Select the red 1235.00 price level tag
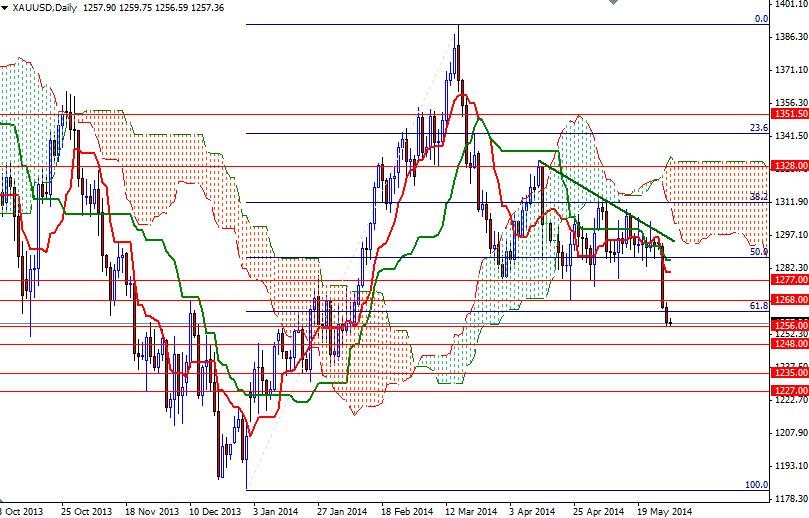Screen dimensions: 809x518 coord(787,373)
